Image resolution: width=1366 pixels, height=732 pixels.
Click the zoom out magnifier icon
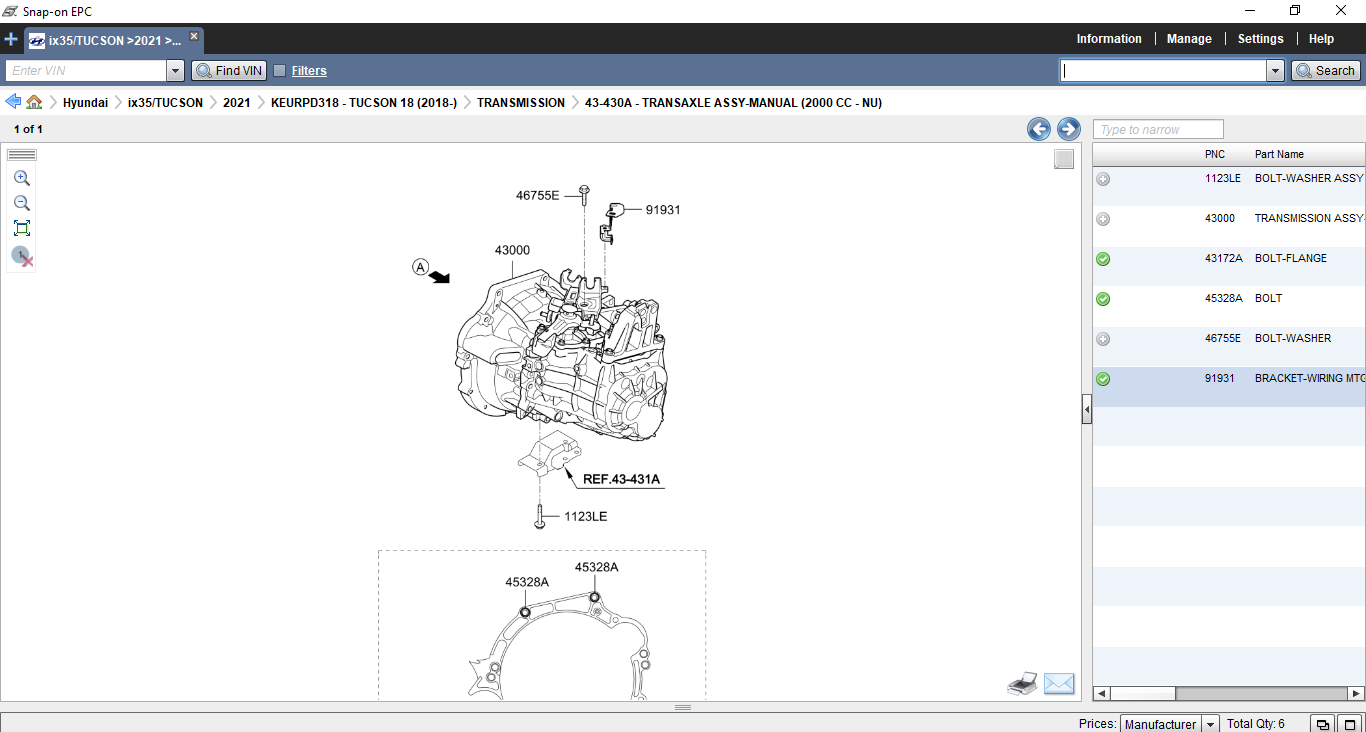(x=22, y=203)
